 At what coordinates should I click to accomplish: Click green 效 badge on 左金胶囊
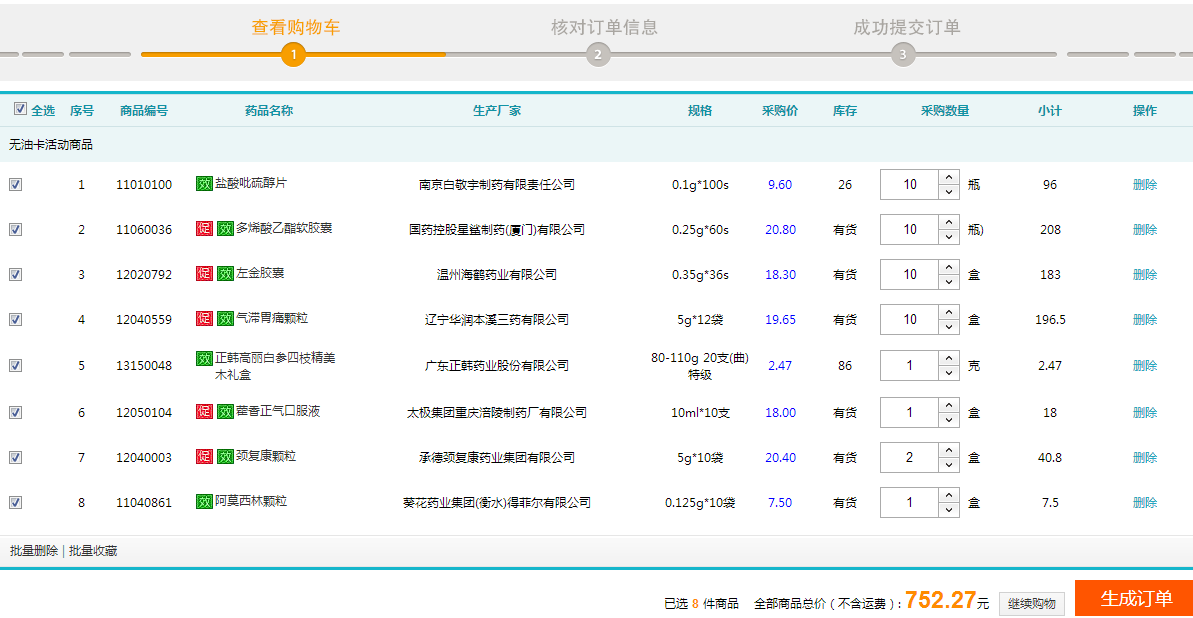pos(224,273)
